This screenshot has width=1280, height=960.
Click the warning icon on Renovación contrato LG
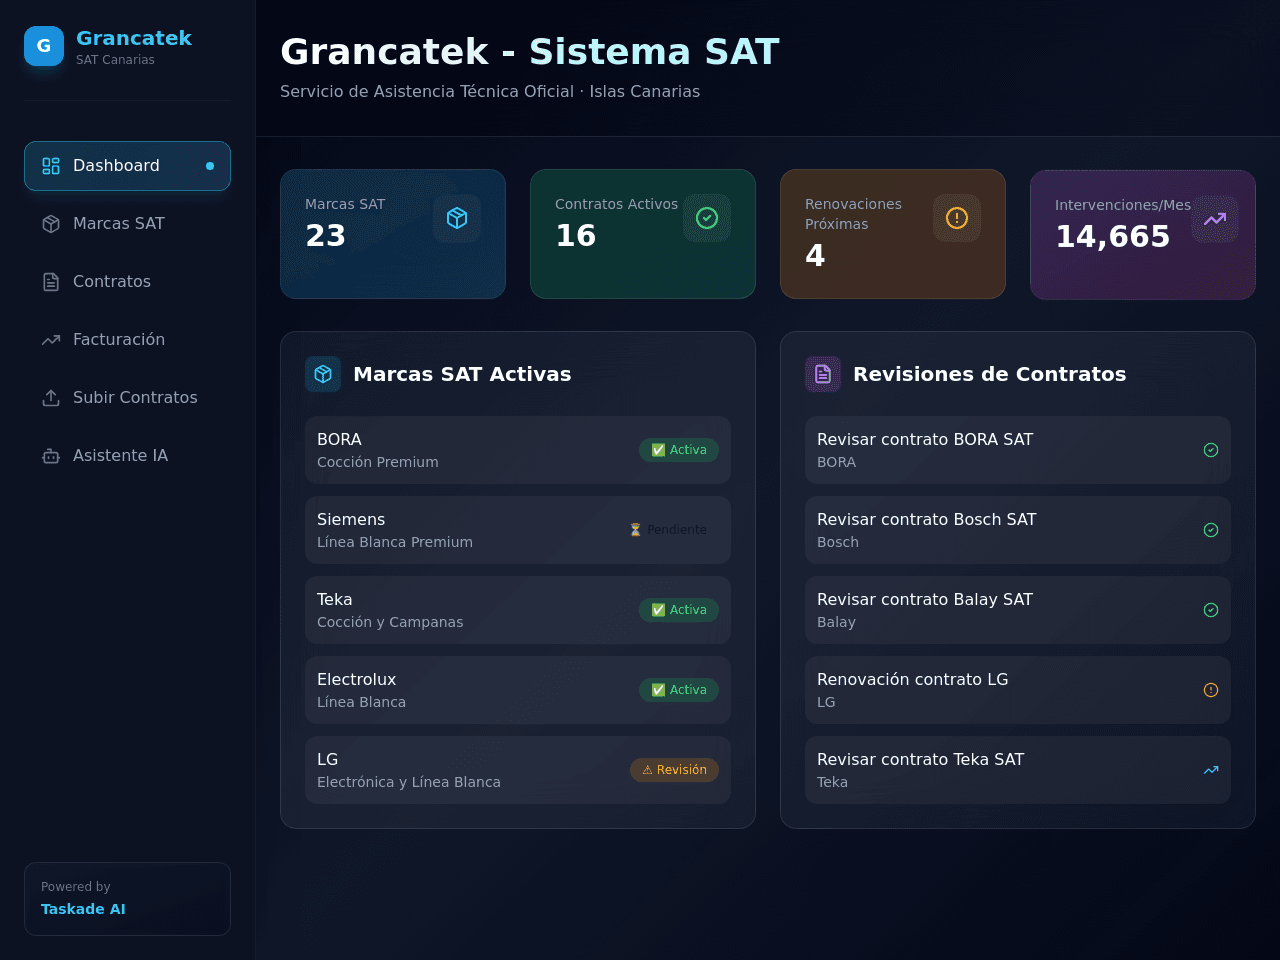coord(1211,690)
